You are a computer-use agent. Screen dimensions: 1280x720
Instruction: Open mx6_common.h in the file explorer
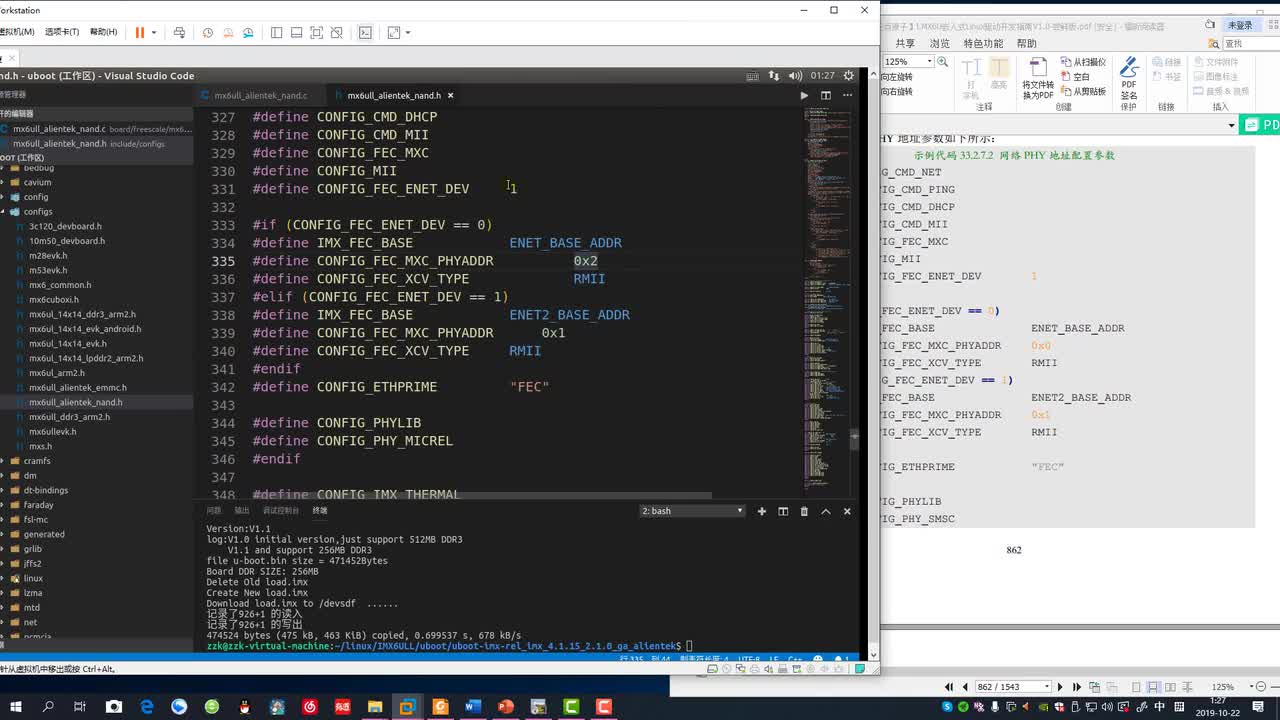click(x=60, y=285)
